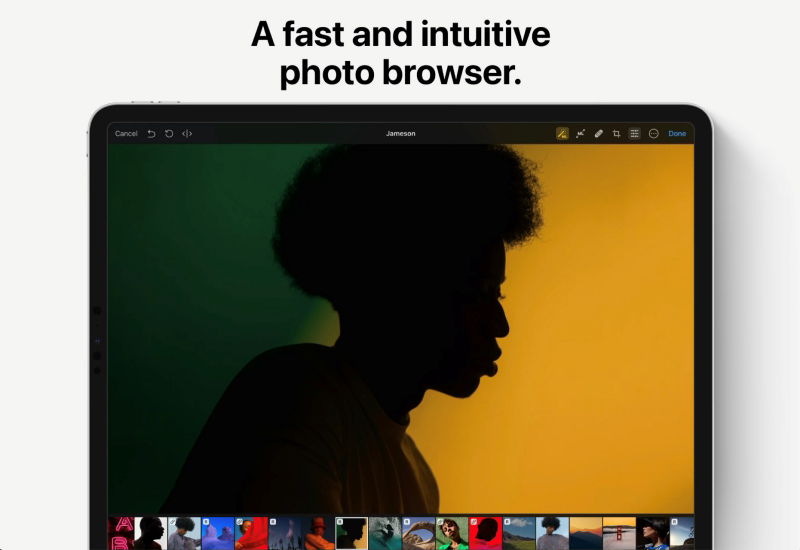The height and width of the screenshot is (550, 800).
Task: Open the orange sunset mountains thumbnail
Action: [586, 533]
